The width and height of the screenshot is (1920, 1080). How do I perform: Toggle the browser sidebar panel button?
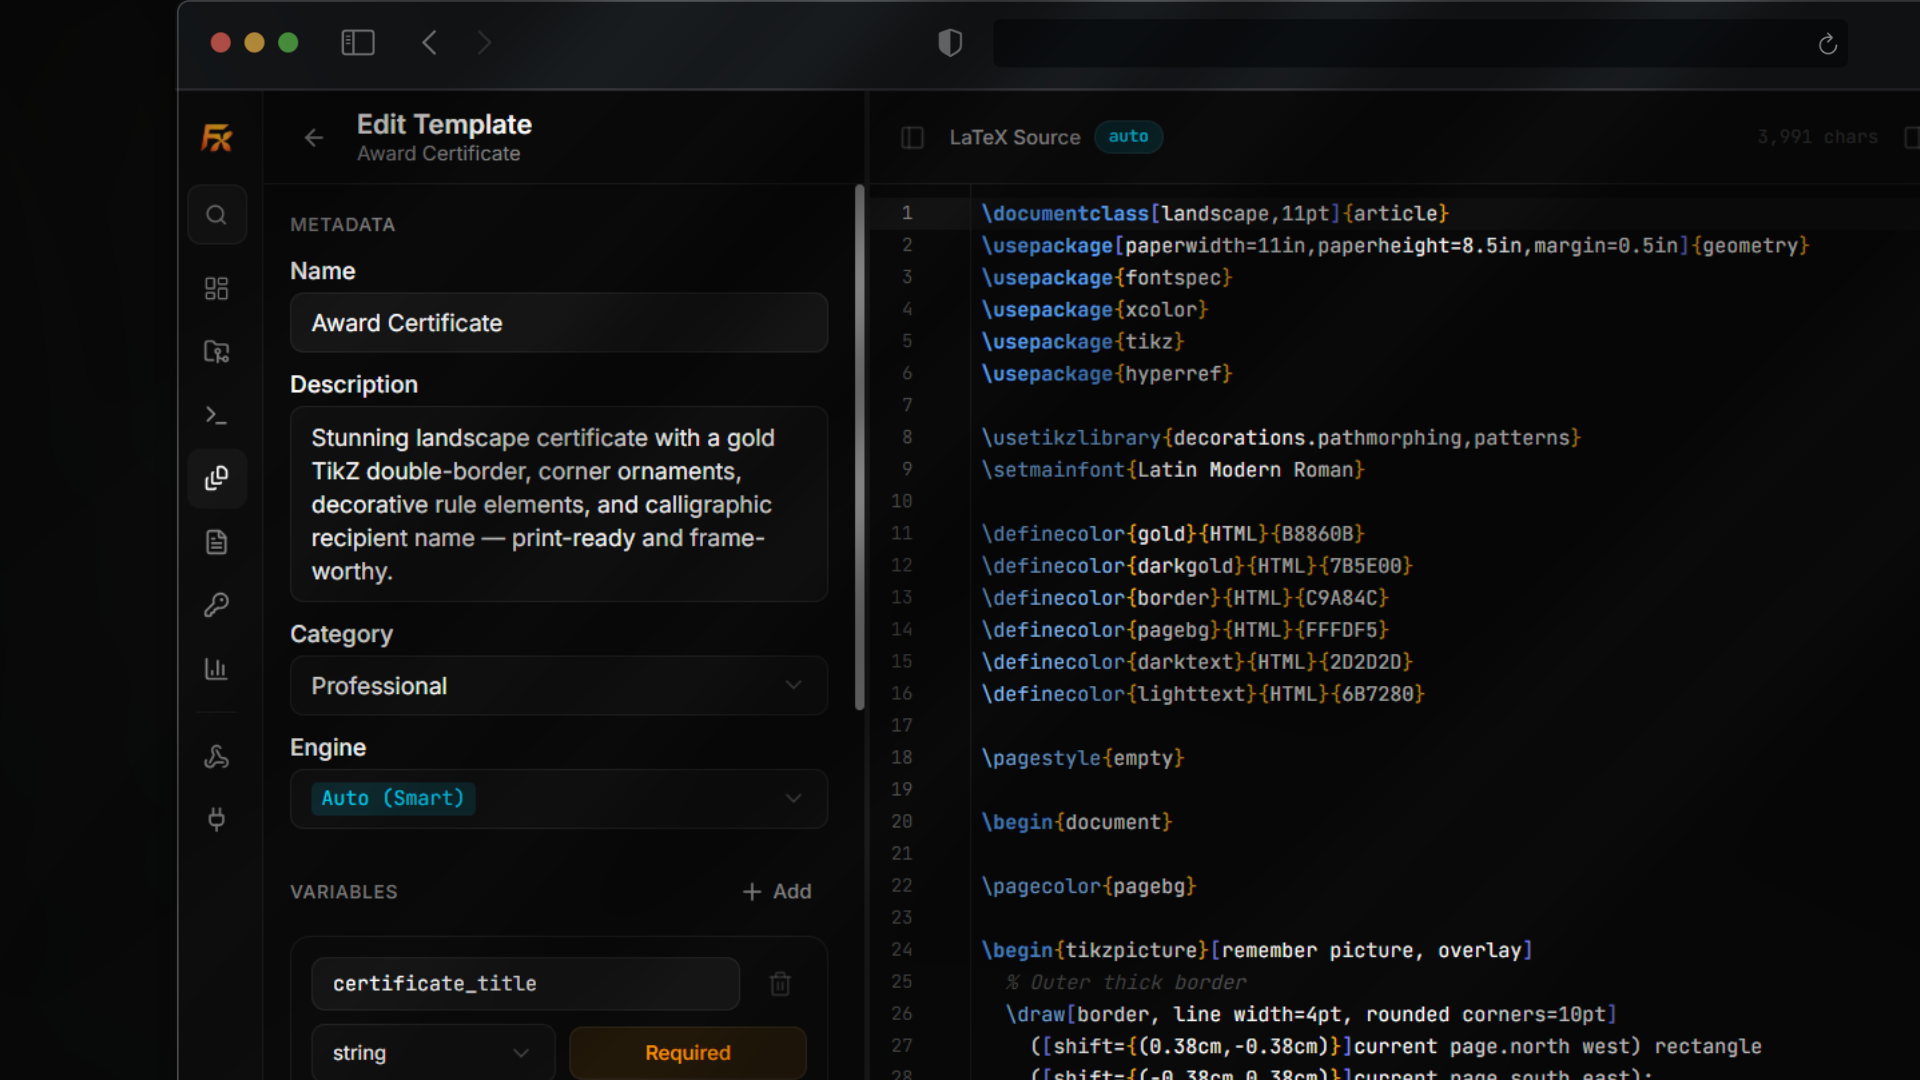click(x=358, y=43)
